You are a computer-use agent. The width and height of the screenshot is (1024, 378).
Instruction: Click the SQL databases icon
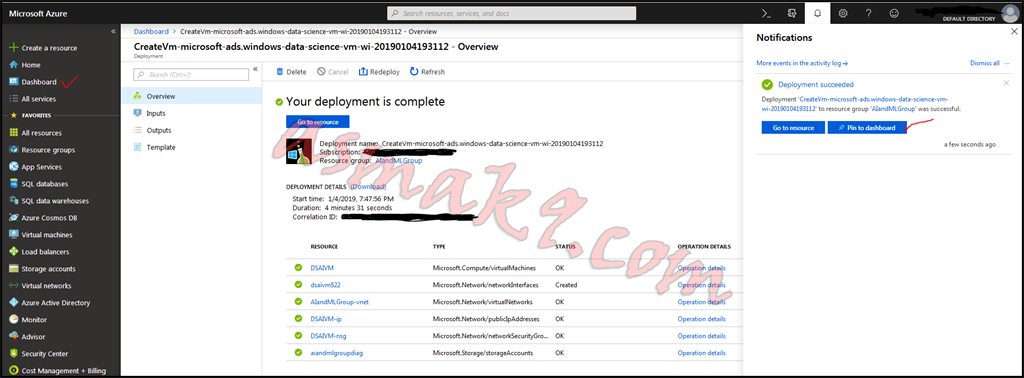pos(13,183)
